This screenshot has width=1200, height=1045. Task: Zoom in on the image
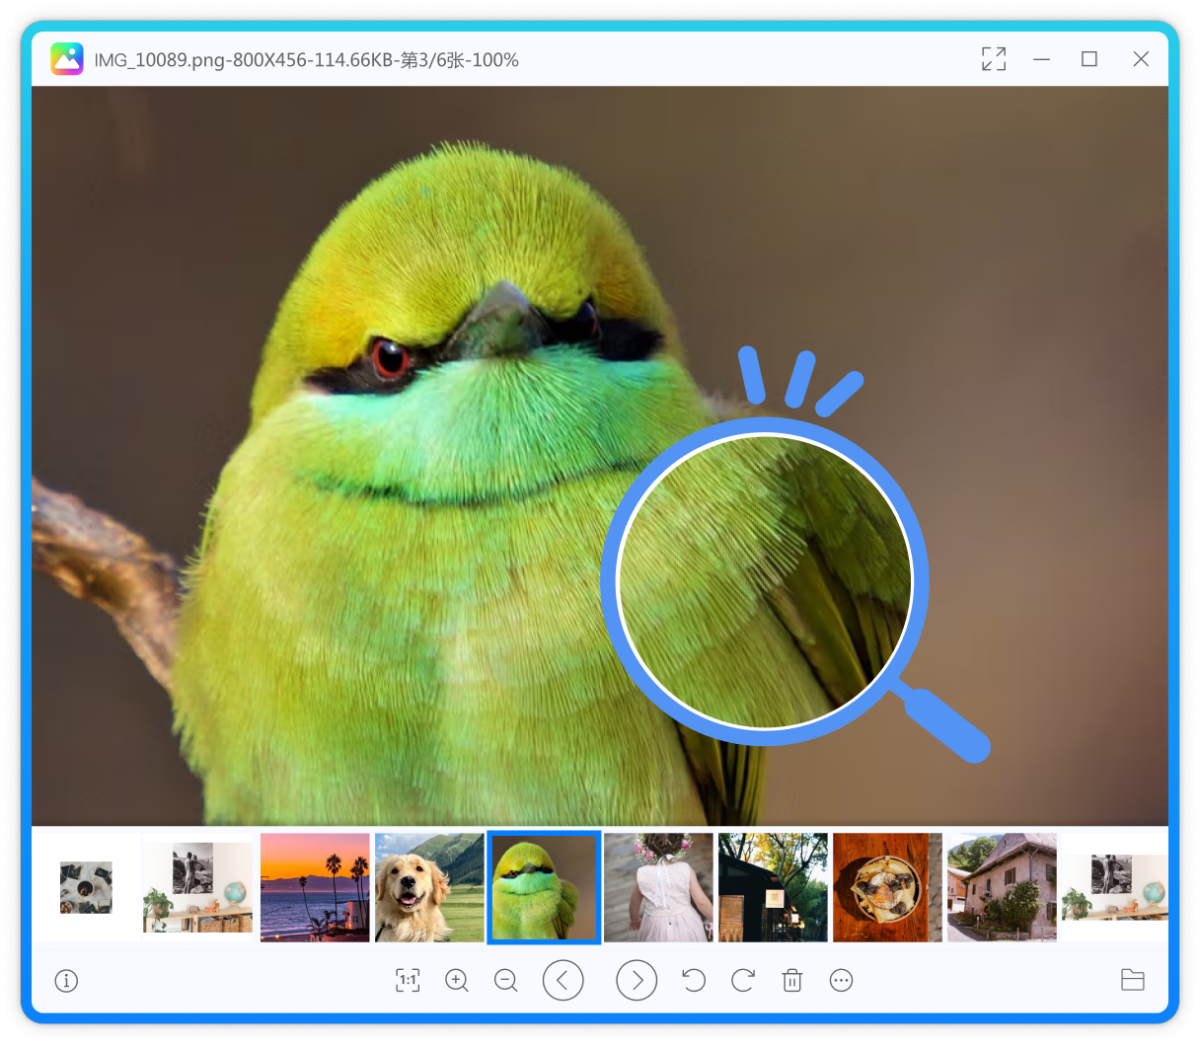(457, 980)
